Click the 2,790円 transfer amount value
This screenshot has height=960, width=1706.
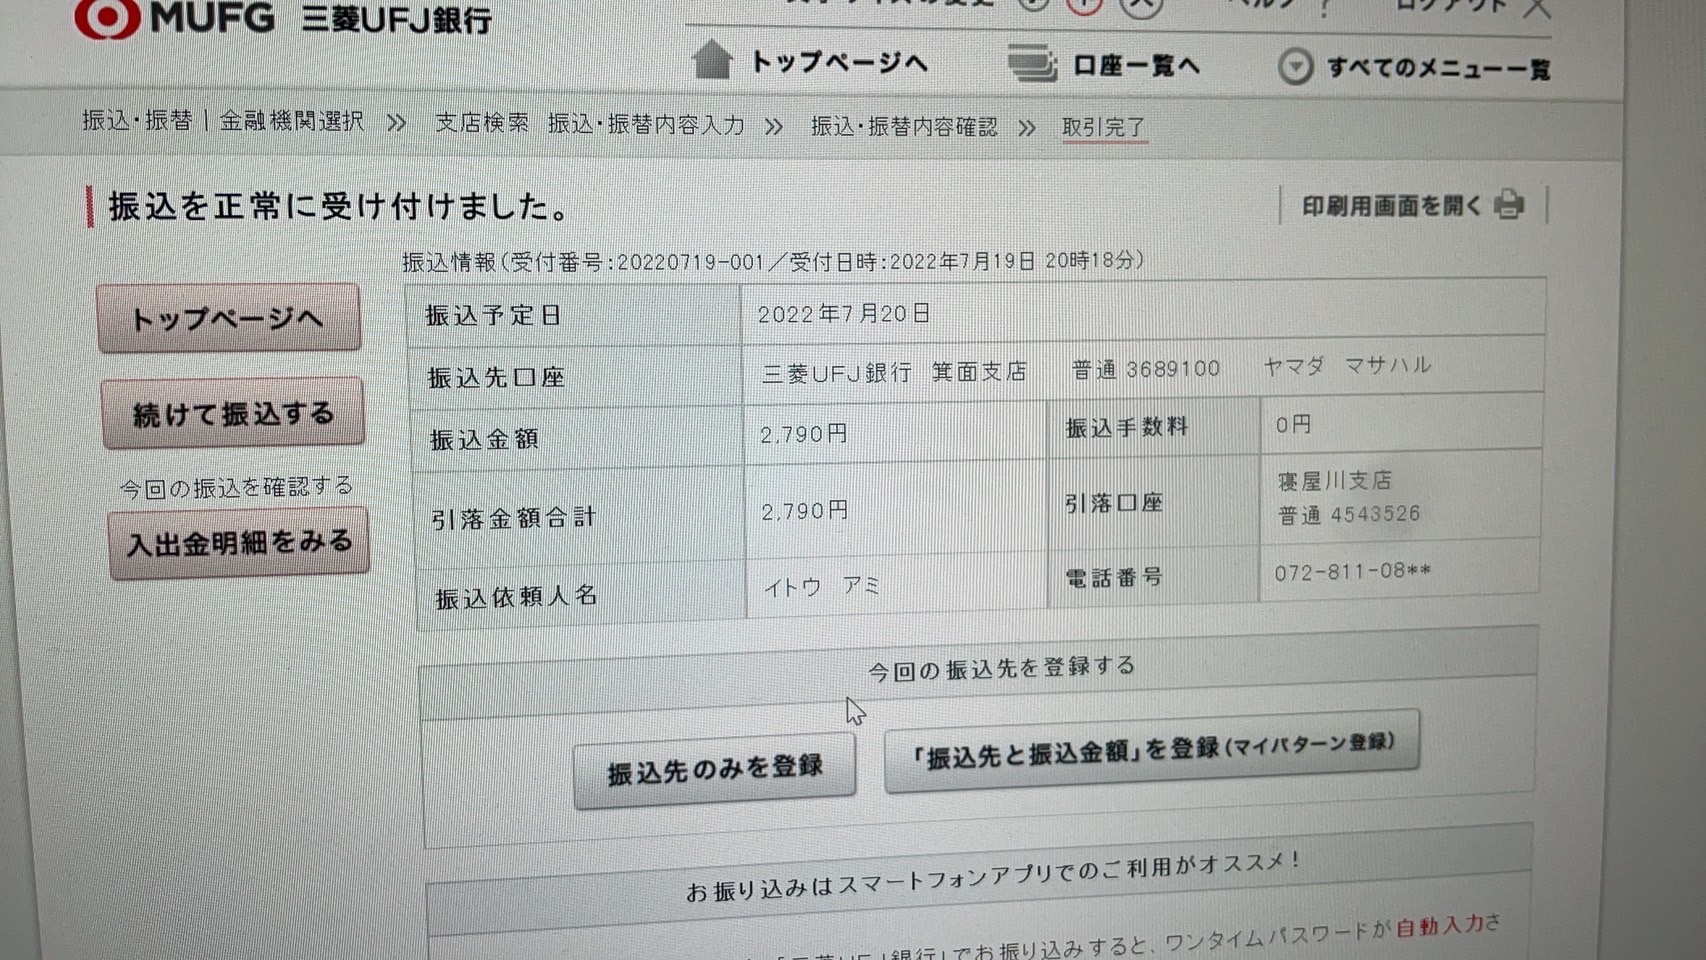click(804, 434)
